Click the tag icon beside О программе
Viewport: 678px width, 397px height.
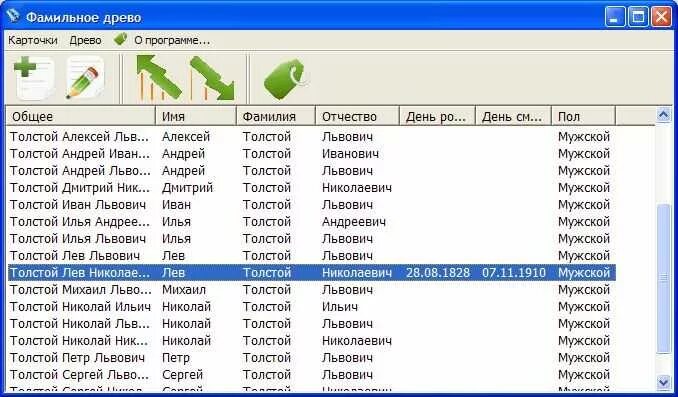click(120, 39)
